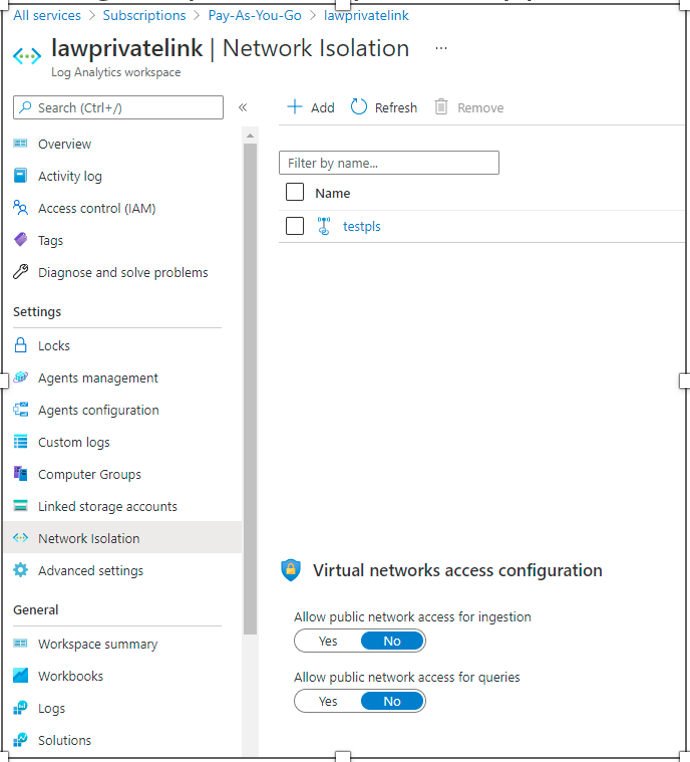Click the Custom logs list icon

[20, 442]
